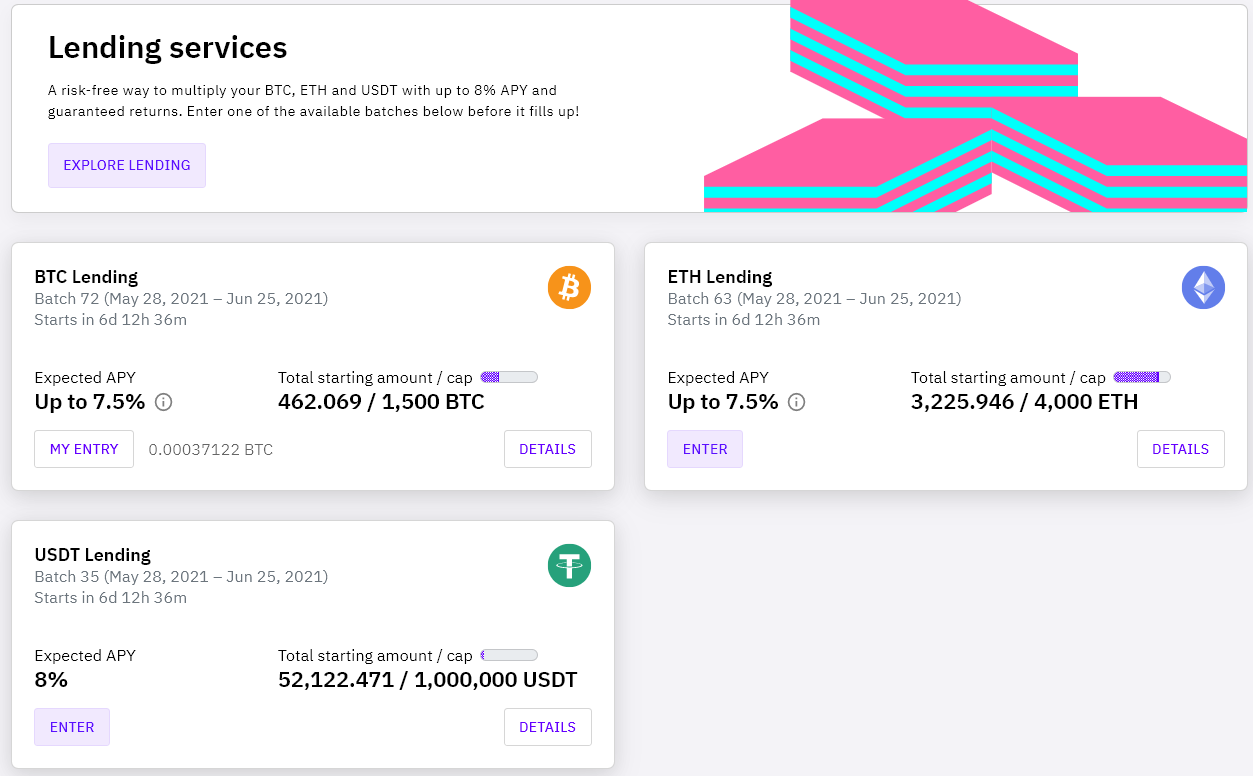Screen dimensions: 1253x776
Task: Click the BTC cap progress bar
Action: pos(509,377)
